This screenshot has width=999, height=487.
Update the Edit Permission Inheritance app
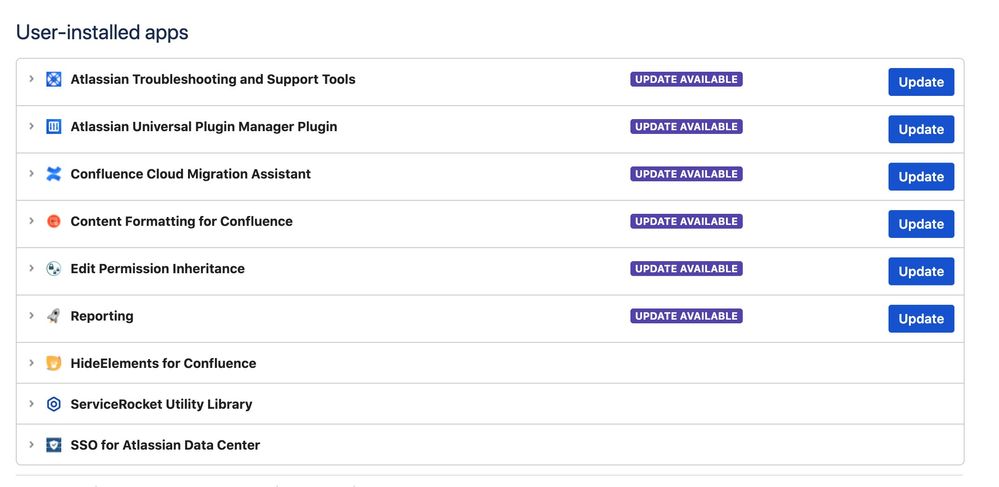click(x=921, y=271)
